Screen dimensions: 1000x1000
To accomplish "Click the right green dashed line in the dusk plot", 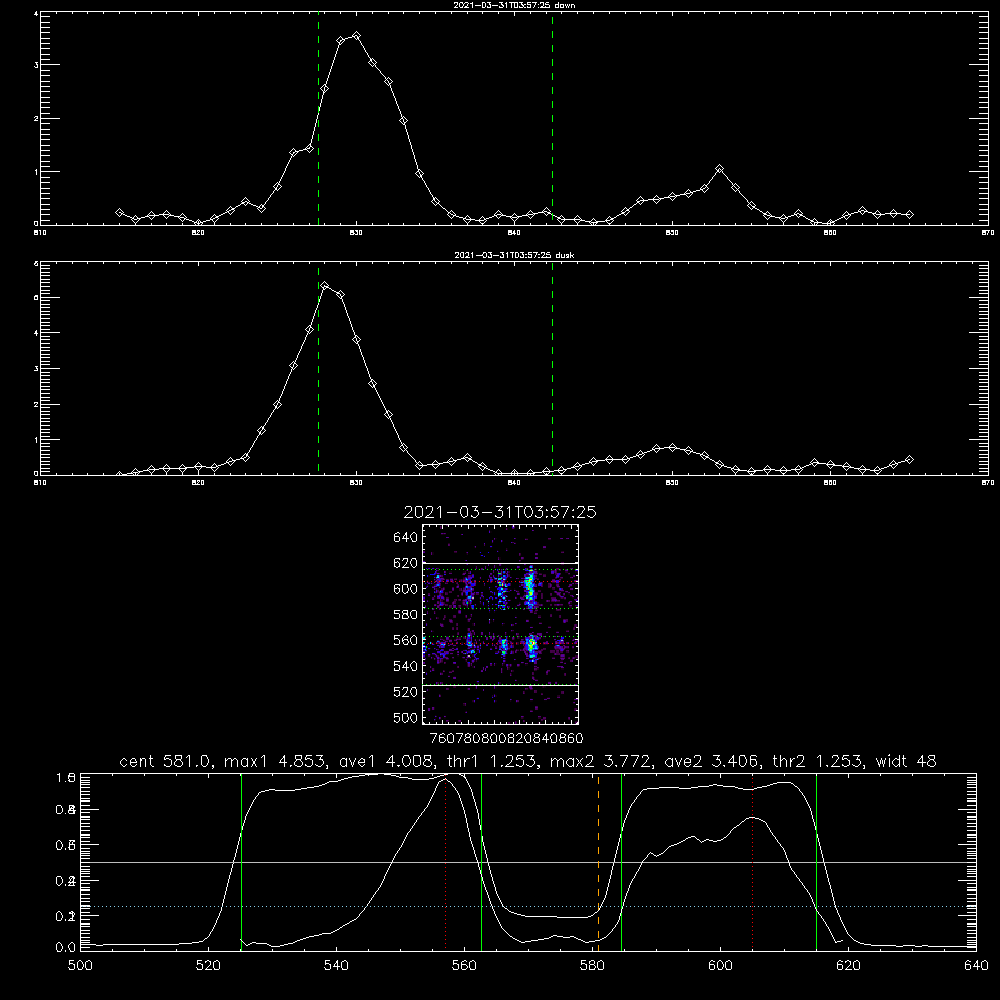I will pyautogui.click(x=552, y=370).
